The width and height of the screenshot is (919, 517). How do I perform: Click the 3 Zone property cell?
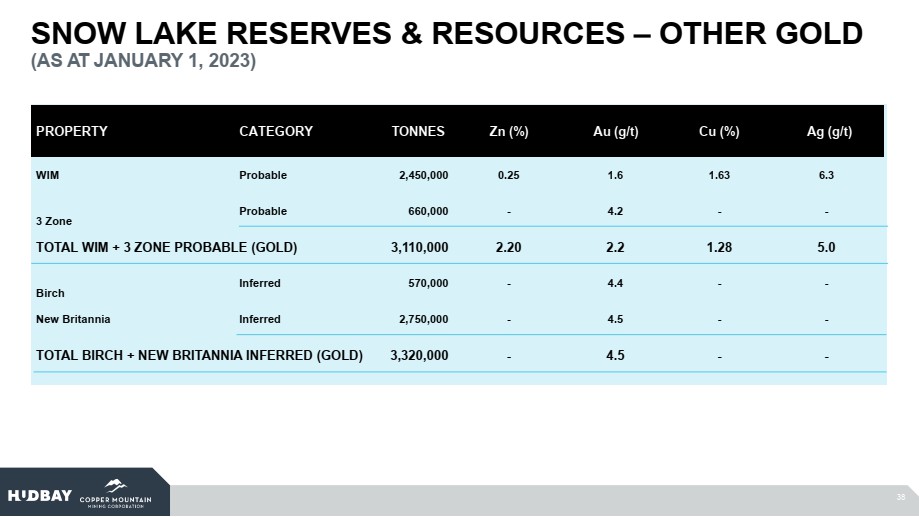coord(54,220)
